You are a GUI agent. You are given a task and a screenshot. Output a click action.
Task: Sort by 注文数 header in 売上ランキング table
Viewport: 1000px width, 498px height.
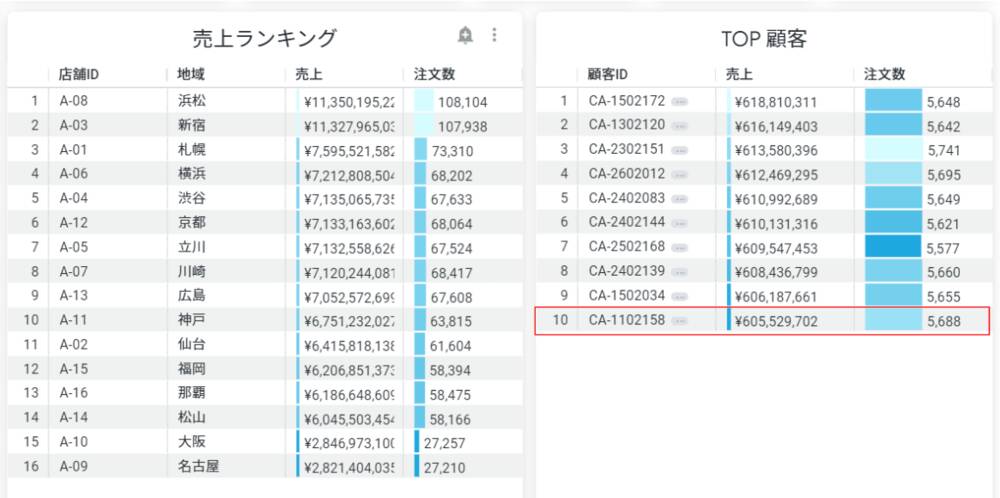click(435, 74)
